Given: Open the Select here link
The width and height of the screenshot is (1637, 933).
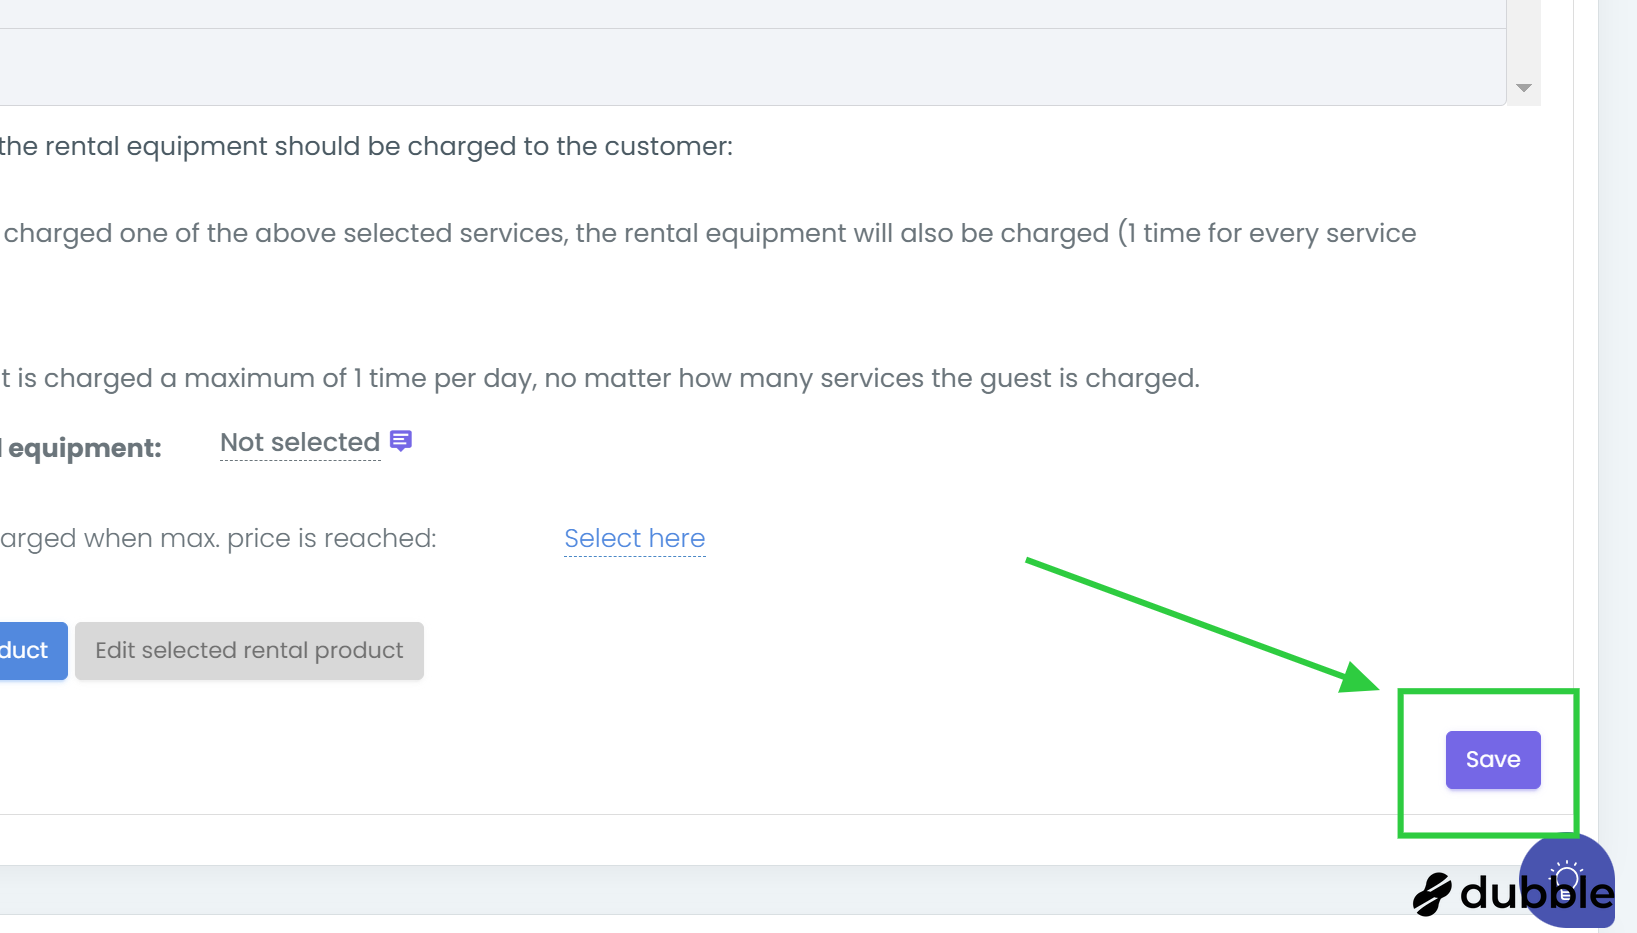Looking at the screenshot, I should click(x=634, y=539).
